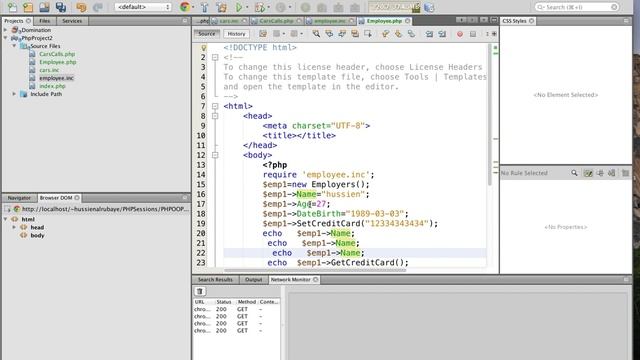Viewport: 640px width, 360px height.
Task: Click the Profile Project icon
Action: coord(280,7)
